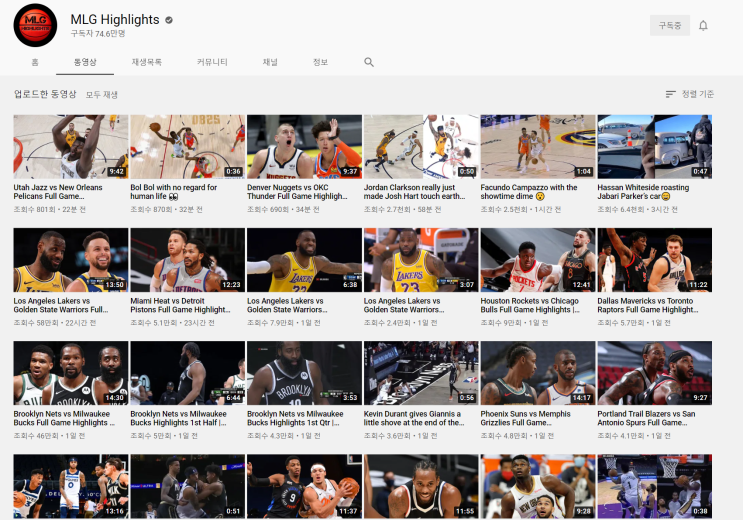Open Utah Jazz vs New Orleans Pelicans thumbnail
This screenshot has height=520, width=743.
pyautogui.click(x=71, y=146)
